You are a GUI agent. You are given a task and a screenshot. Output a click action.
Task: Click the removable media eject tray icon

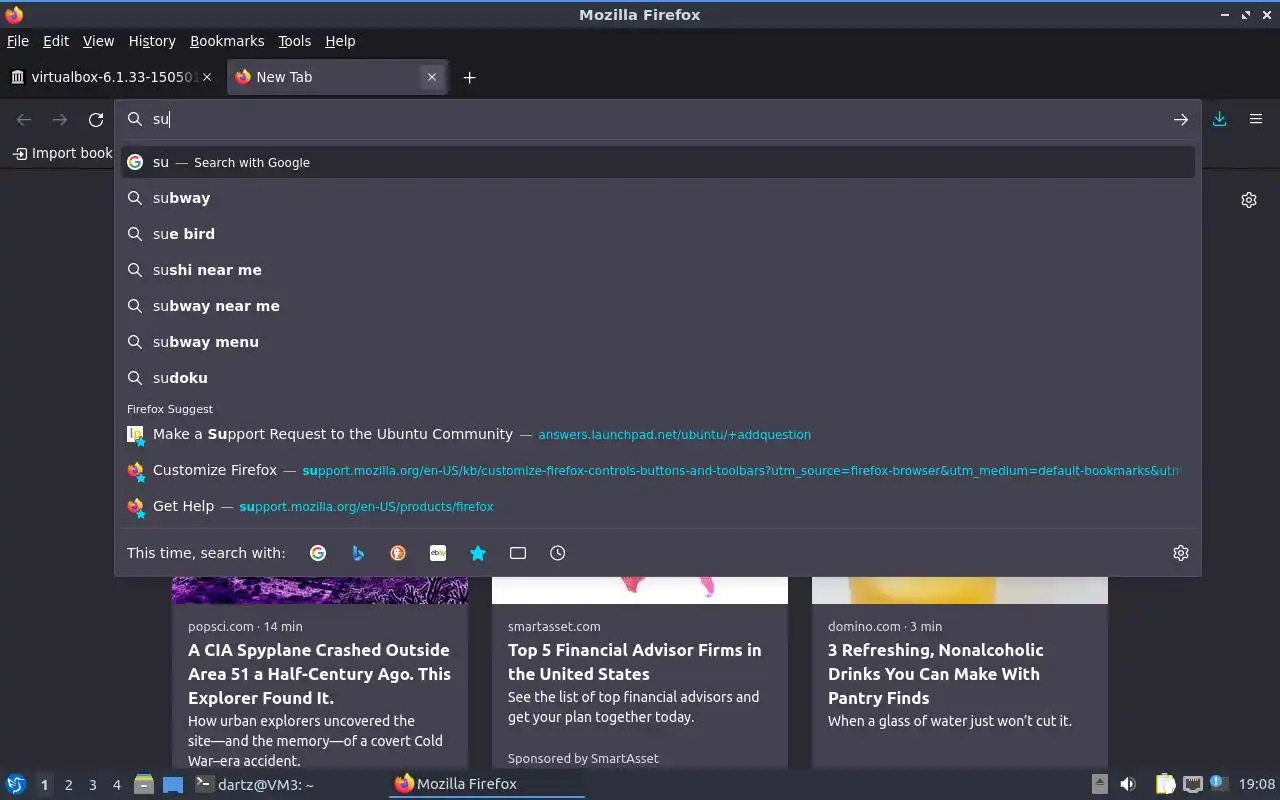(1099, 784)
